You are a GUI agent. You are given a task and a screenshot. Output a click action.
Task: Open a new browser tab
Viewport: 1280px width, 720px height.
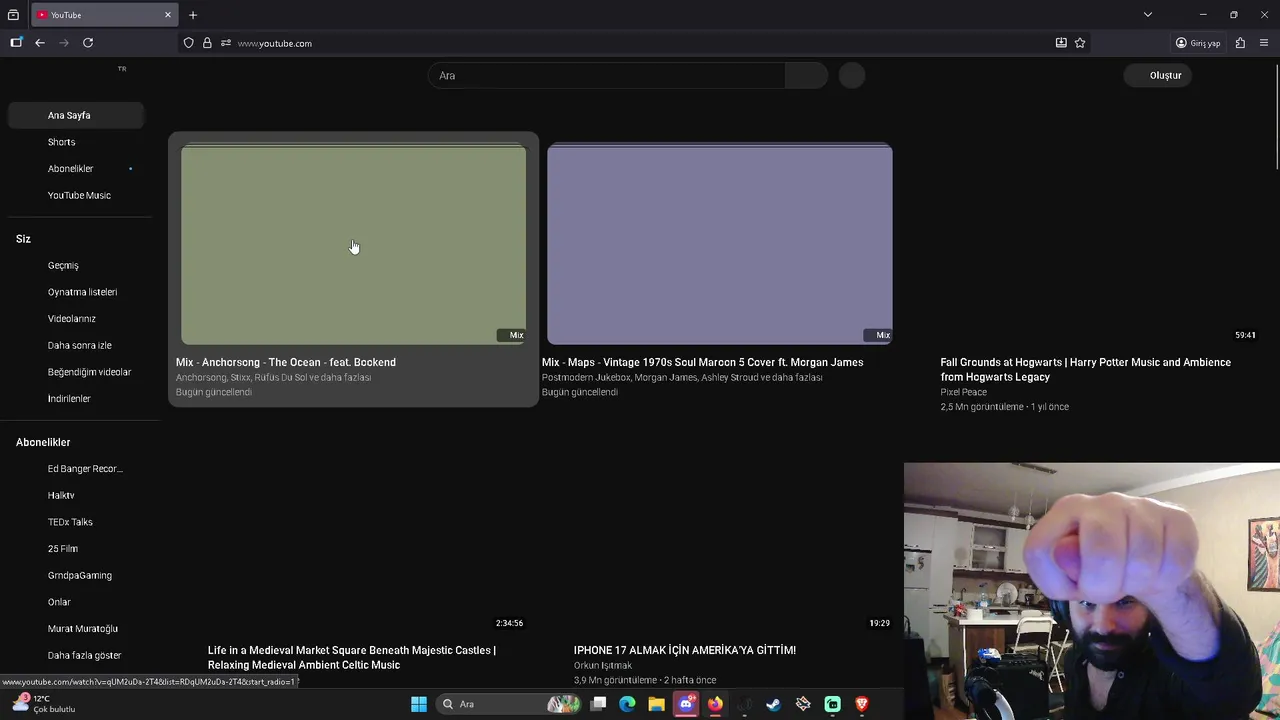pyautogui.click(x=193, y=15)
